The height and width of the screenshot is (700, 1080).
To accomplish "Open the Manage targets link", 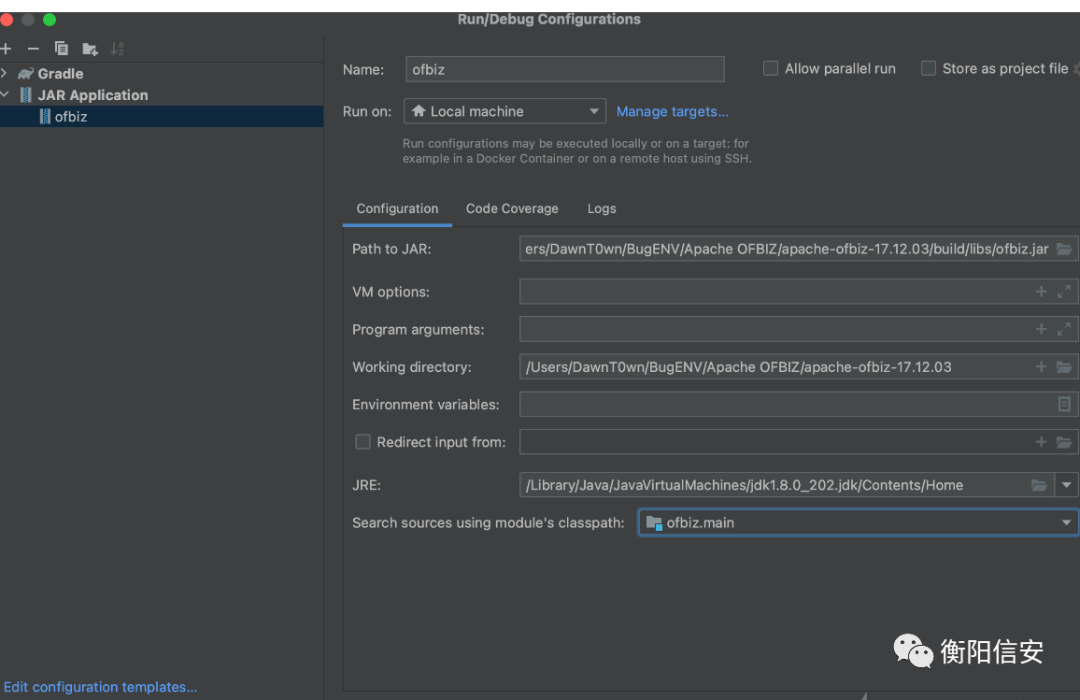I will (672, 112).
